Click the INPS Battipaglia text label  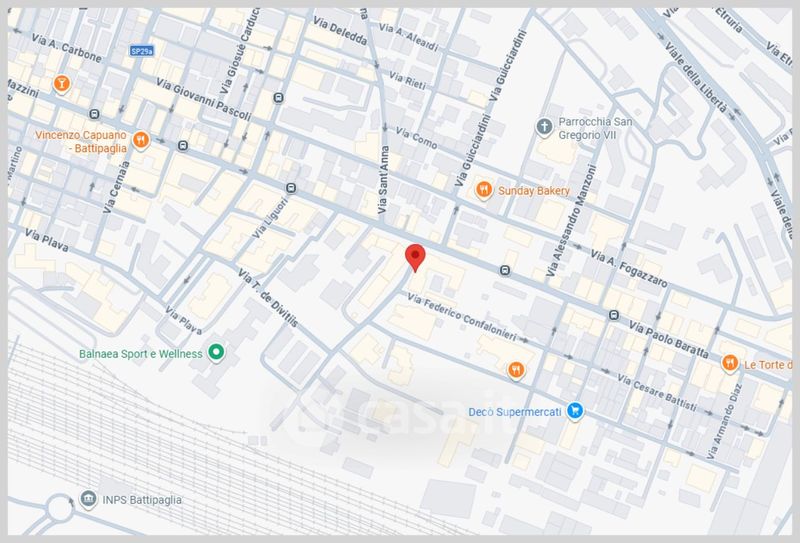[x=145, y=500]
